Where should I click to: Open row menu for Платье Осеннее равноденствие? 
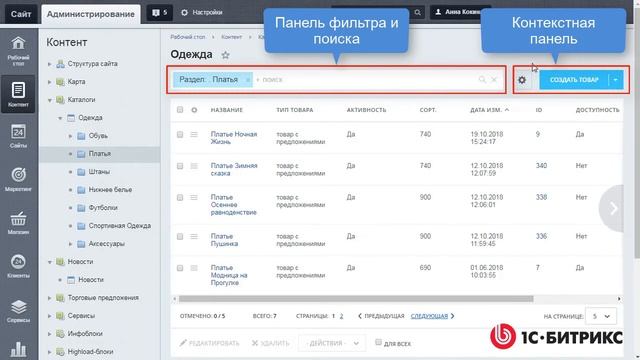coord(194,197)
